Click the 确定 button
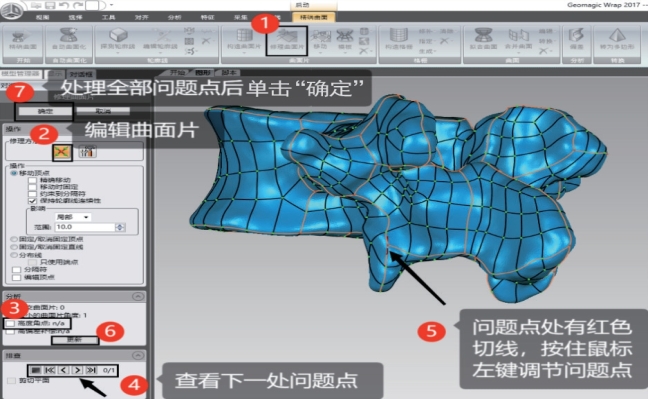This screenshot has height=399, width=648. tap(45, 111)
